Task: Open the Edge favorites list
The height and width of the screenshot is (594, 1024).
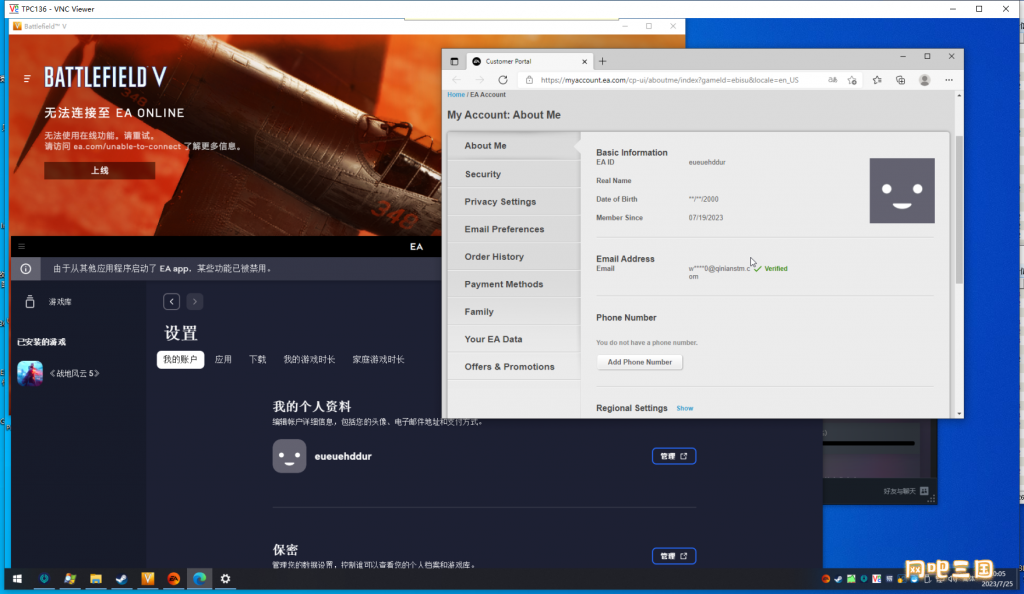Action: click(x=877, y=80)
